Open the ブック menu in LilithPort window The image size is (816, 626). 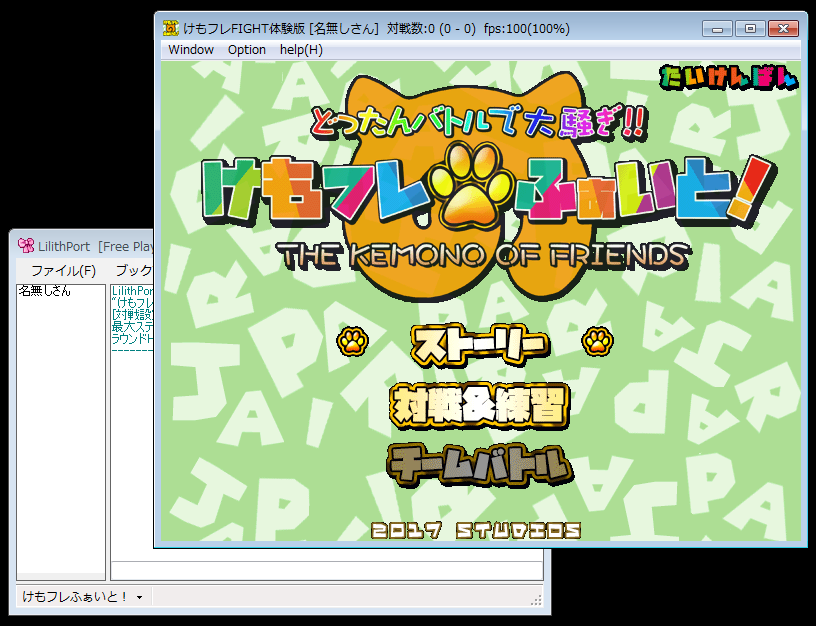point(133,271)
